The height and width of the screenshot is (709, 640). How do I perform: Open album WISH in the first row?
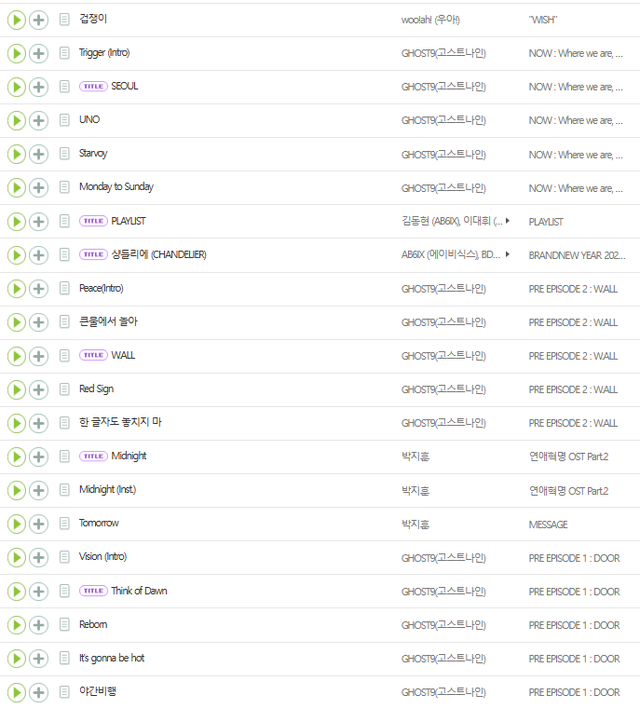pyautogui.click(x=542, y=20)
